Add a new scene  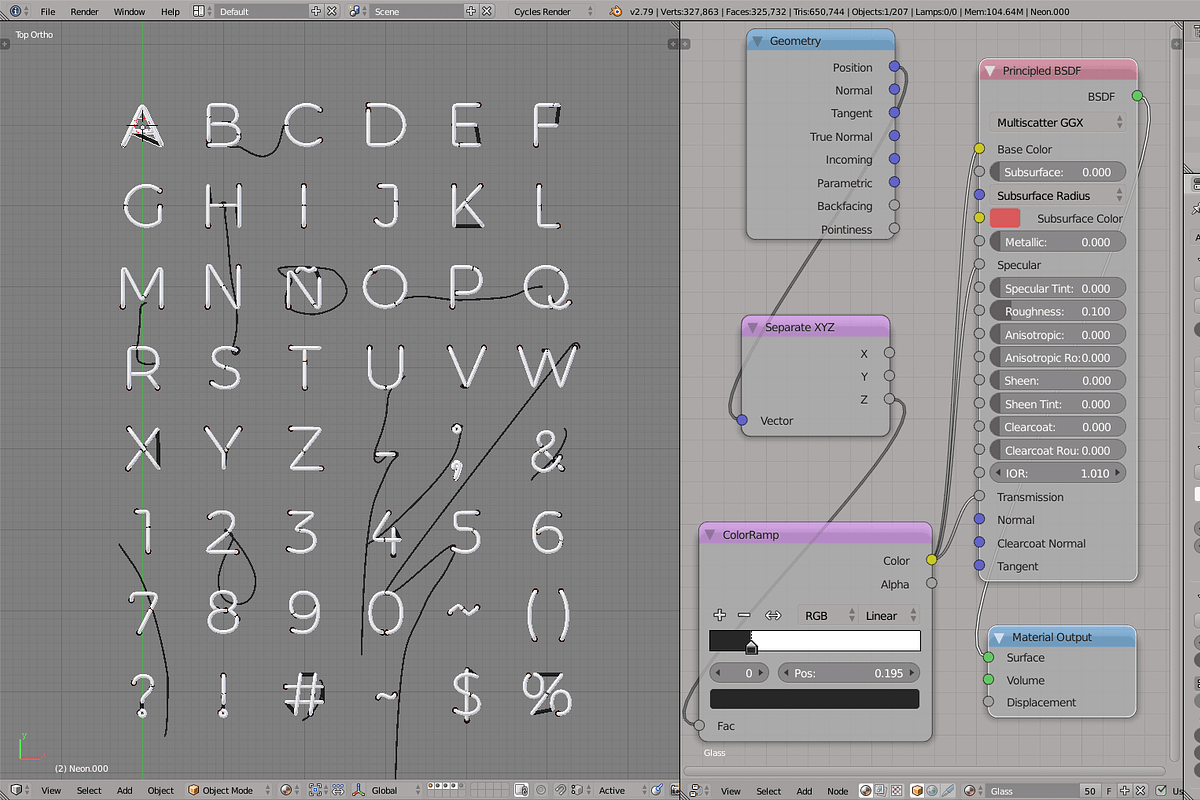pos(471,11)
